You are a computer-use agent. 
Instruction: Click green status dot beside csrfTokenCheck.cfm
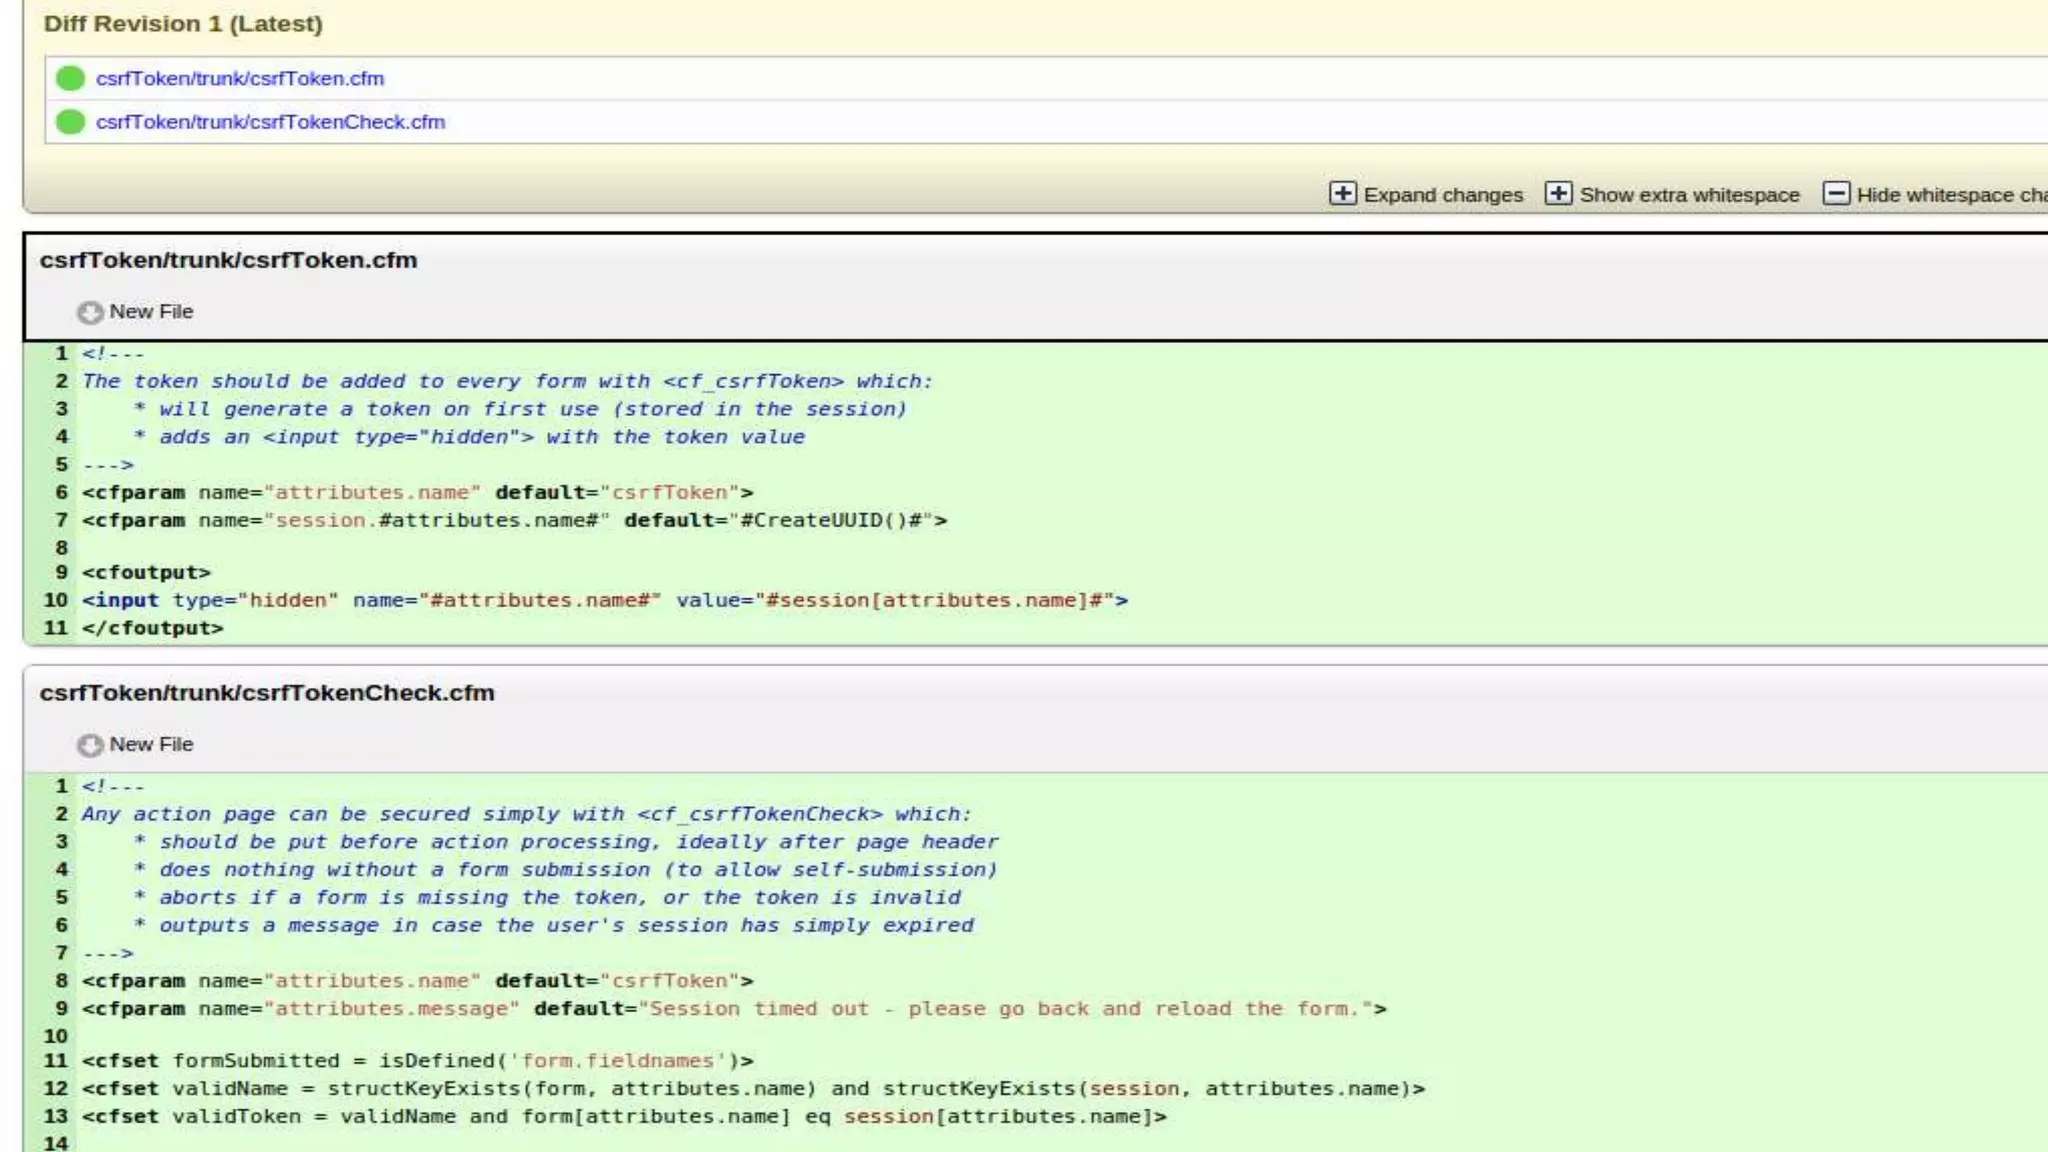tap(70, 122)
